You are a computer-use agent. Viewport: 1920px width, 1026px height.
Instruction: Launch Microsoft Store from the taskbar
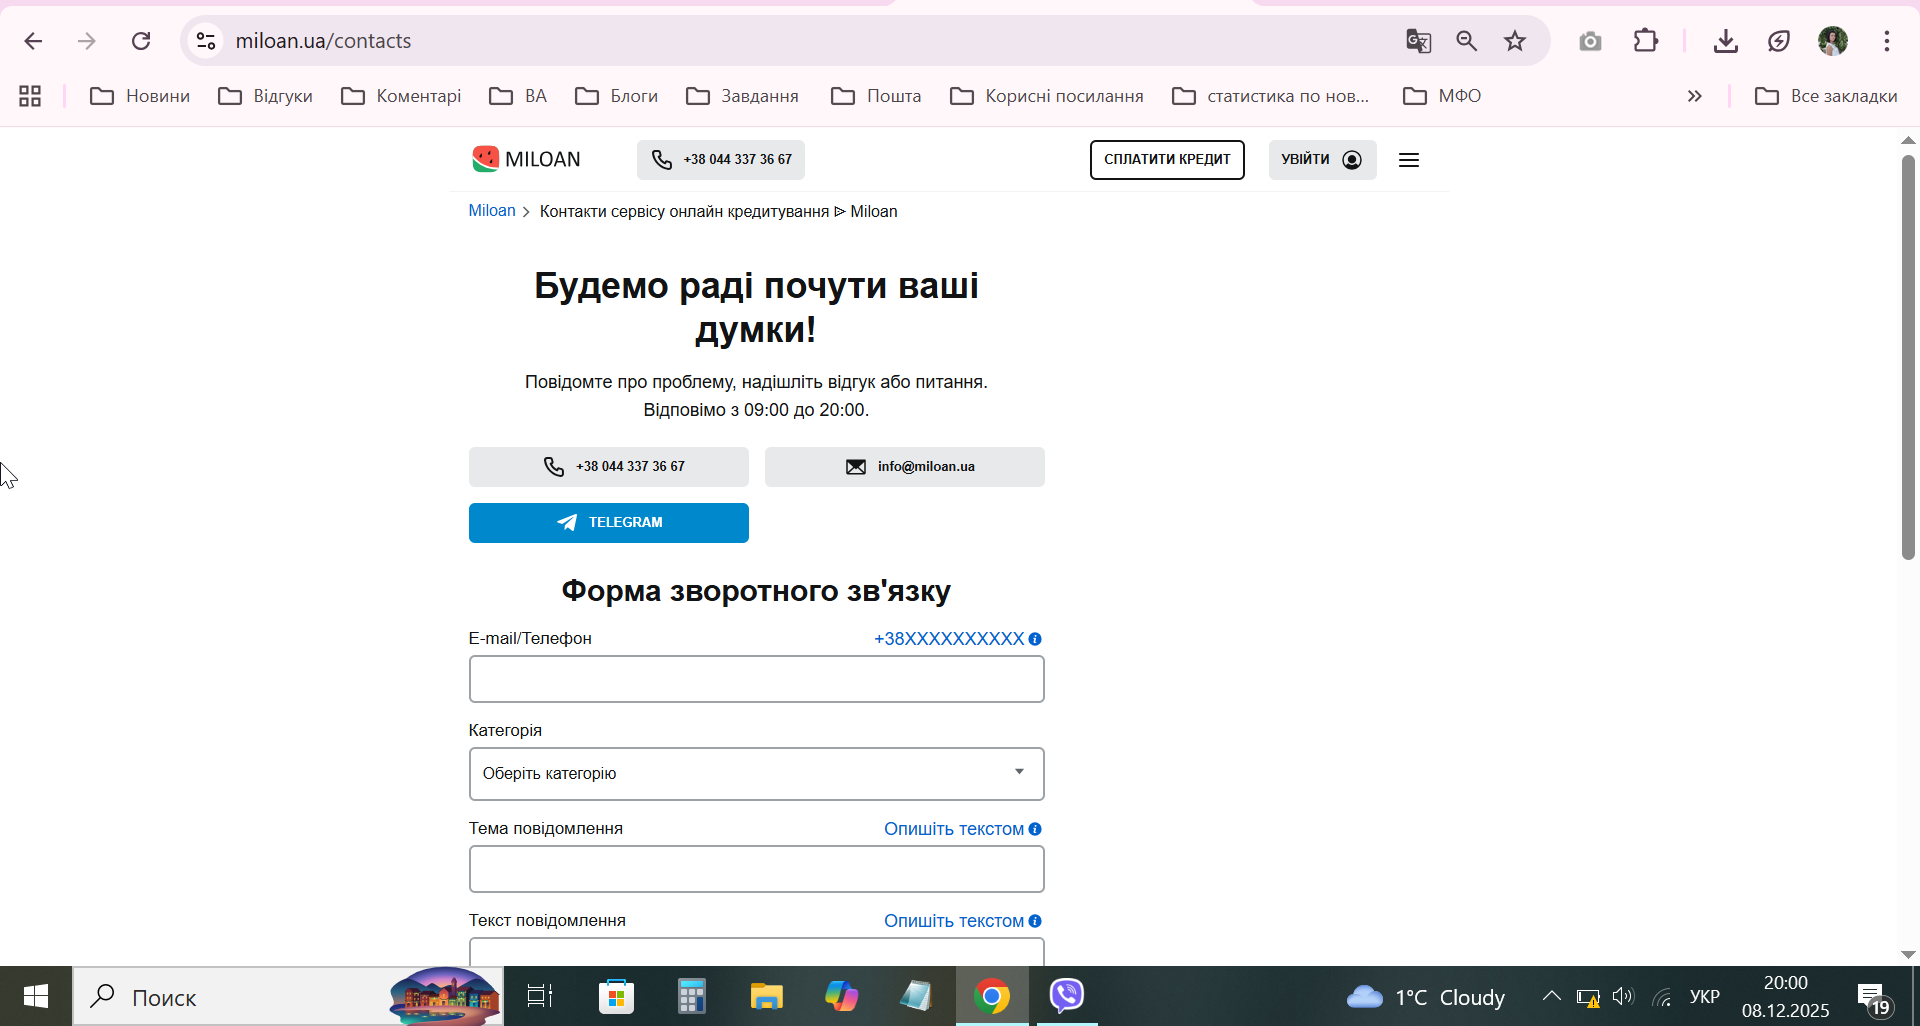616,996
